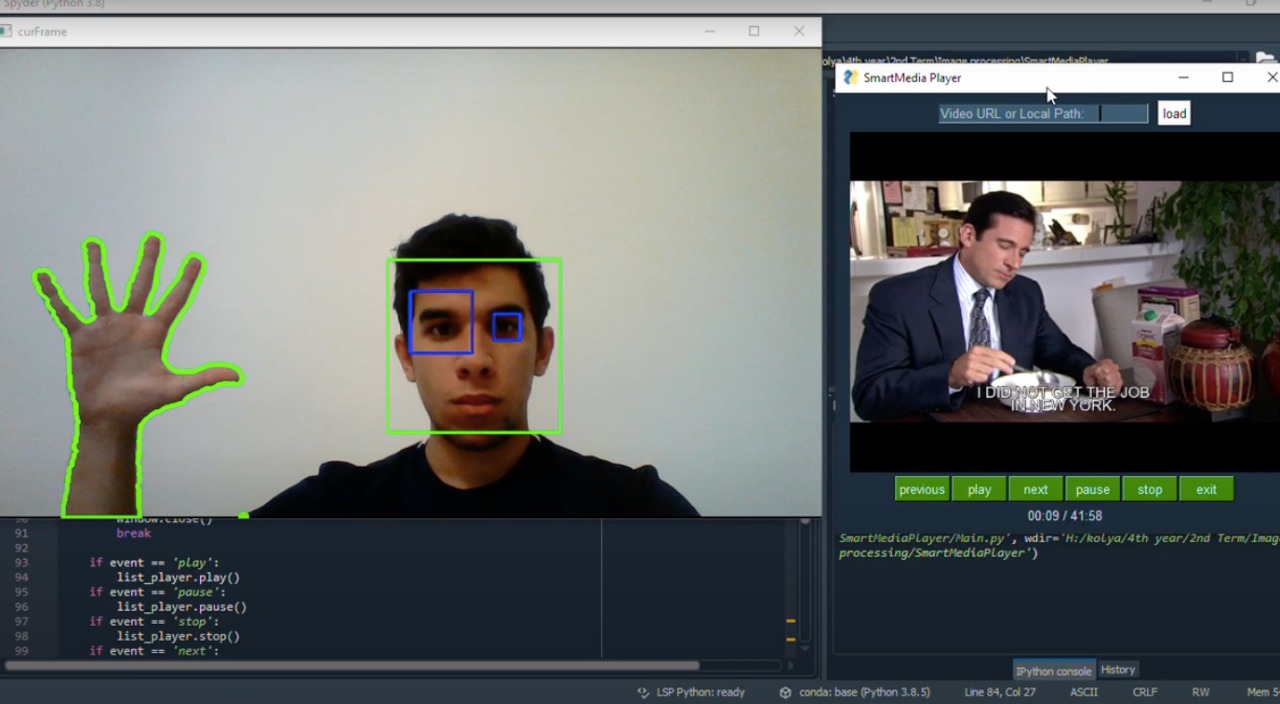This screenshot has width=1280, height=704.
Task: Click the load button
Action: (1173, 113)
